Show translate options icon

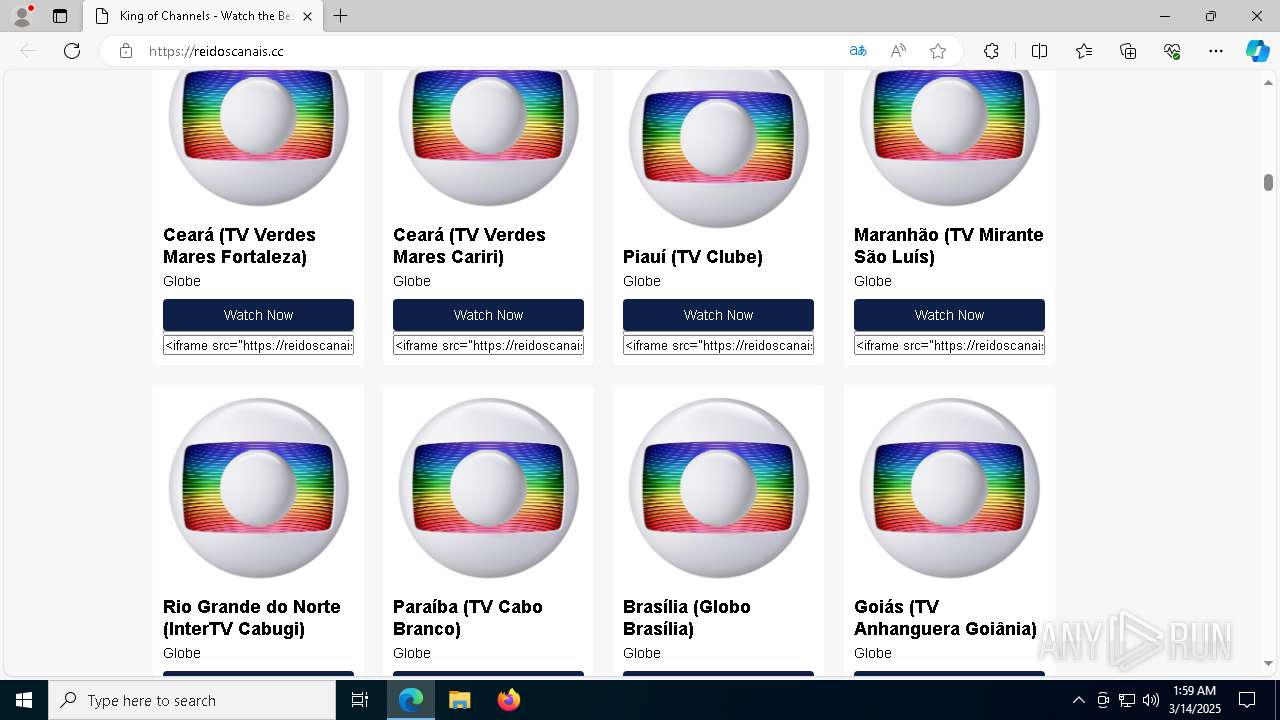tap(858, 51)
